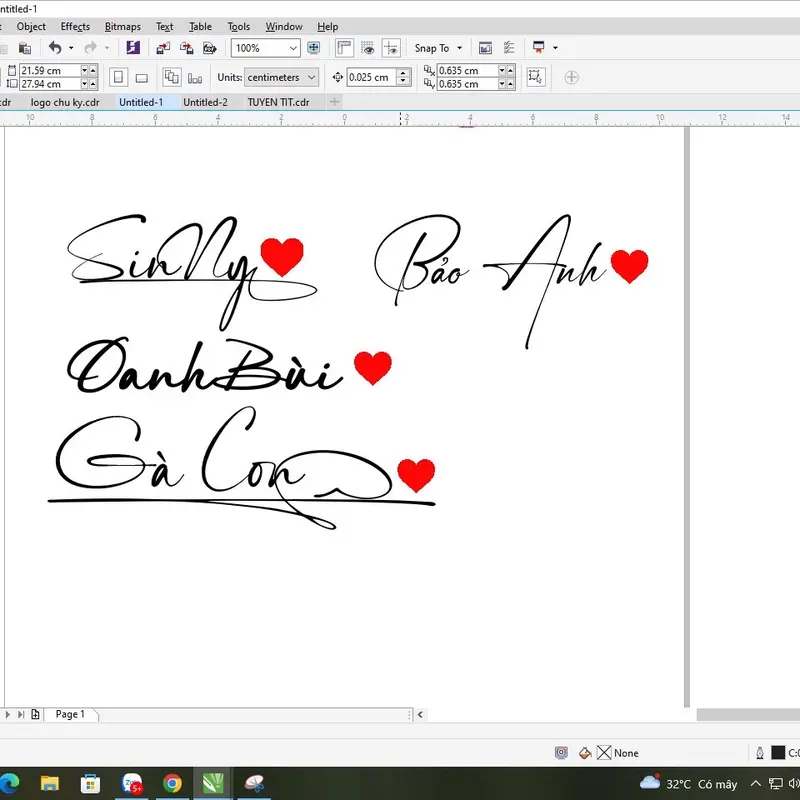Increase duplicate X distance stepper
The height and width of the screenshot is (800, 800).
pyautogui.click(x=510, y=70)
